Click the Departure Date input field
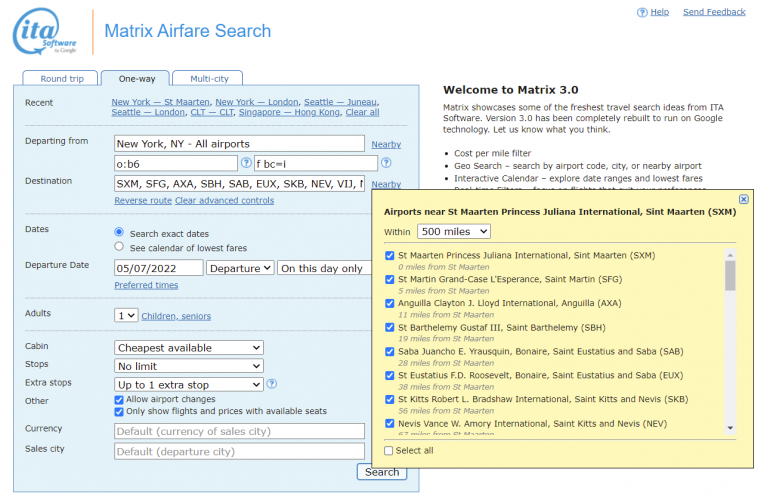 [158, 268]
